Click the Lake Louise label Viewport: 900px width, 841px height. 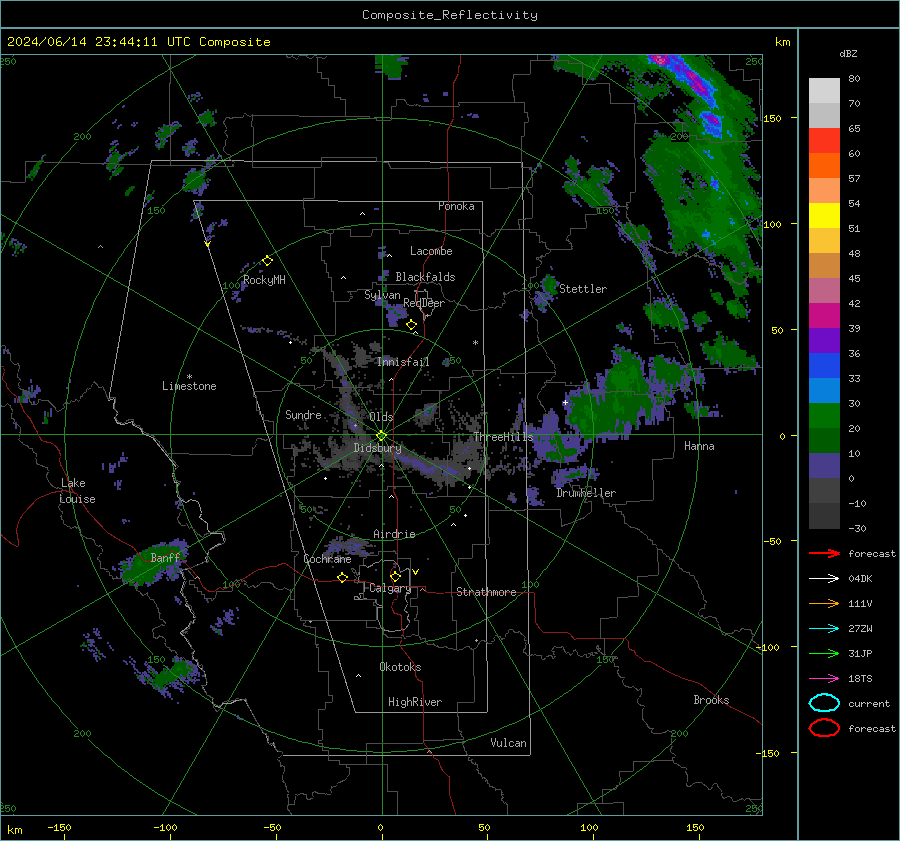(77, 491)
